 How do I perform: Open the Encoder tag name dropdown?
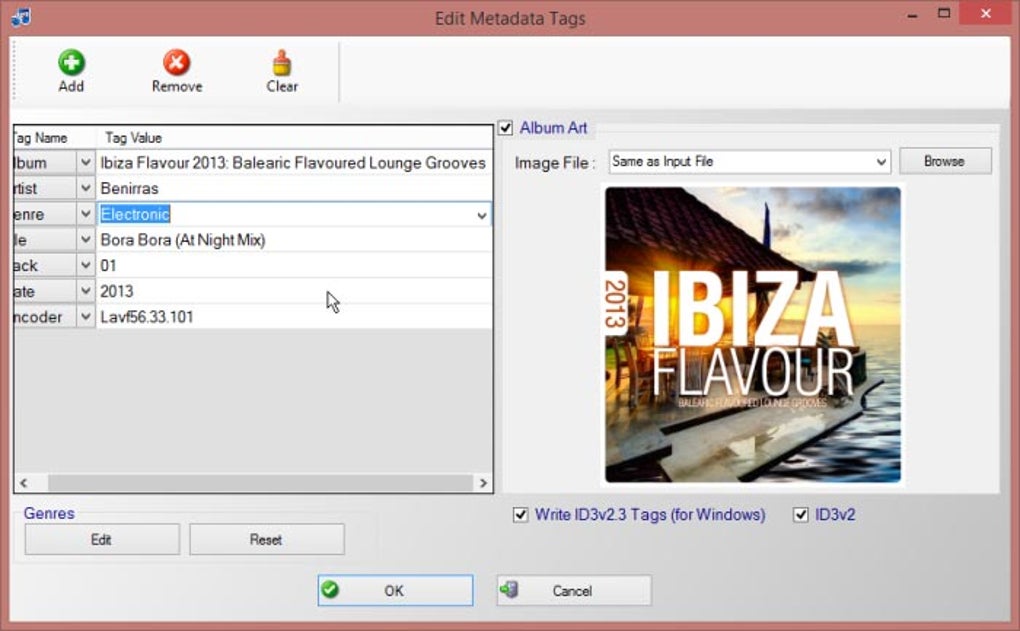pos(86,317)
